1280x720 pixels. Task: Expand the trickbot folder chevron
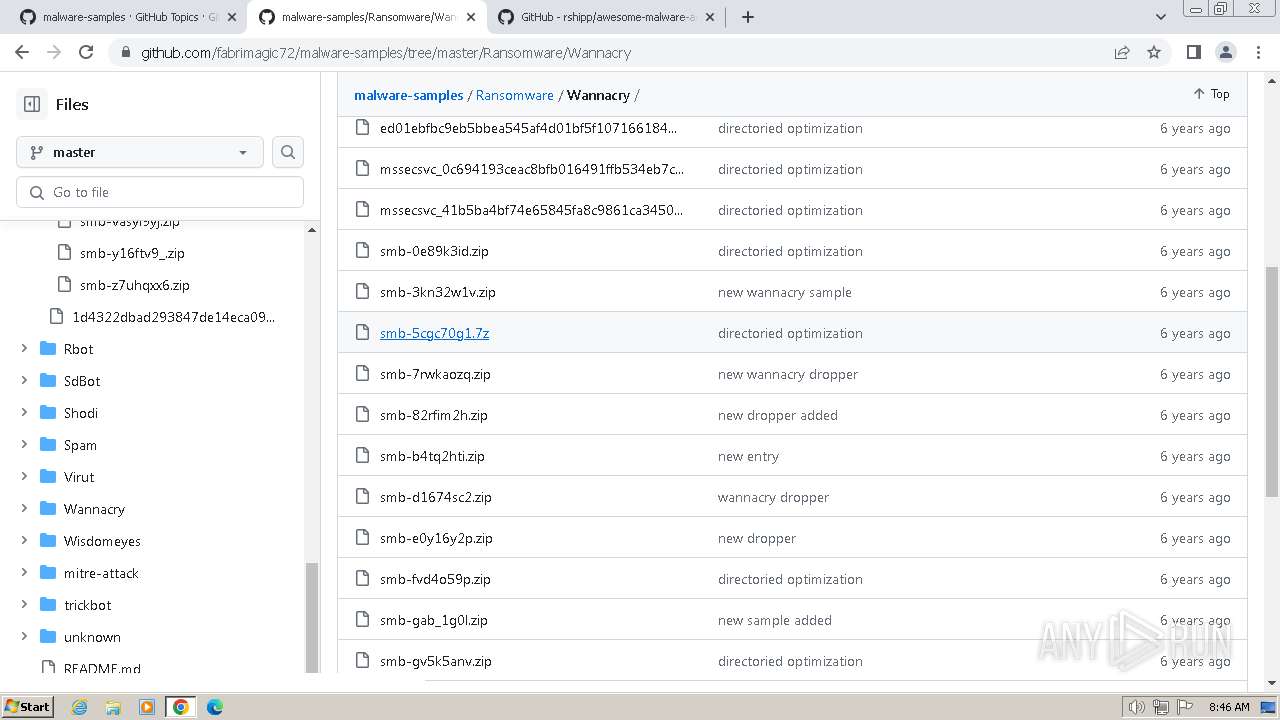[24, 605]
